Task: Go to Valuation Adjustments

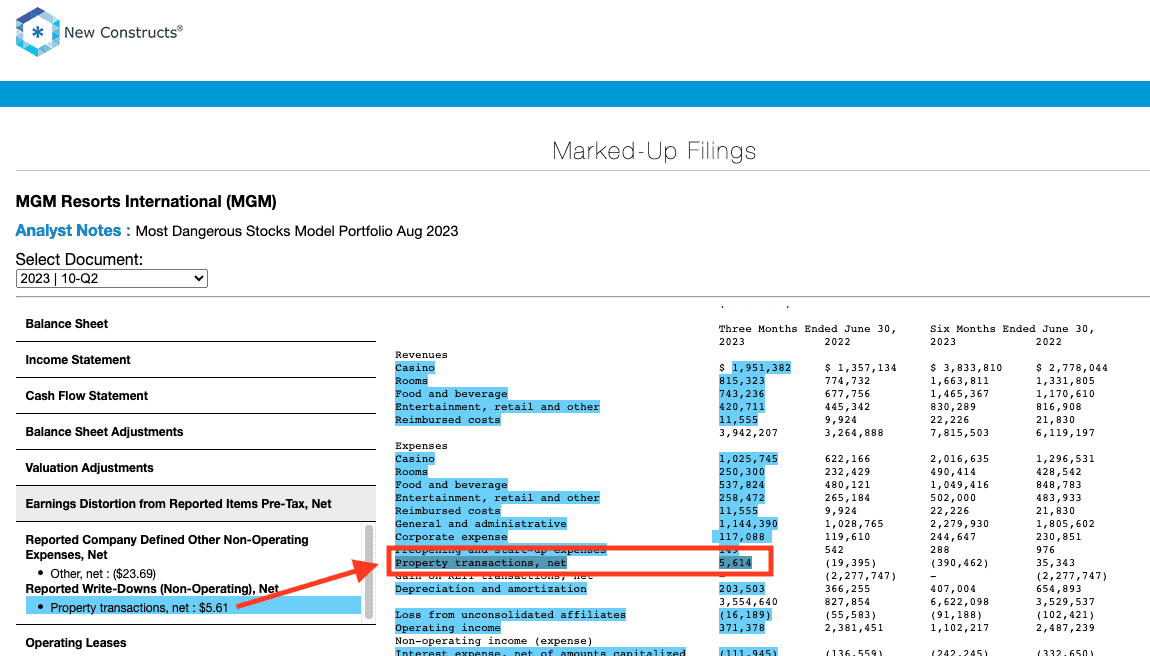Action: (x=89, y=467)
